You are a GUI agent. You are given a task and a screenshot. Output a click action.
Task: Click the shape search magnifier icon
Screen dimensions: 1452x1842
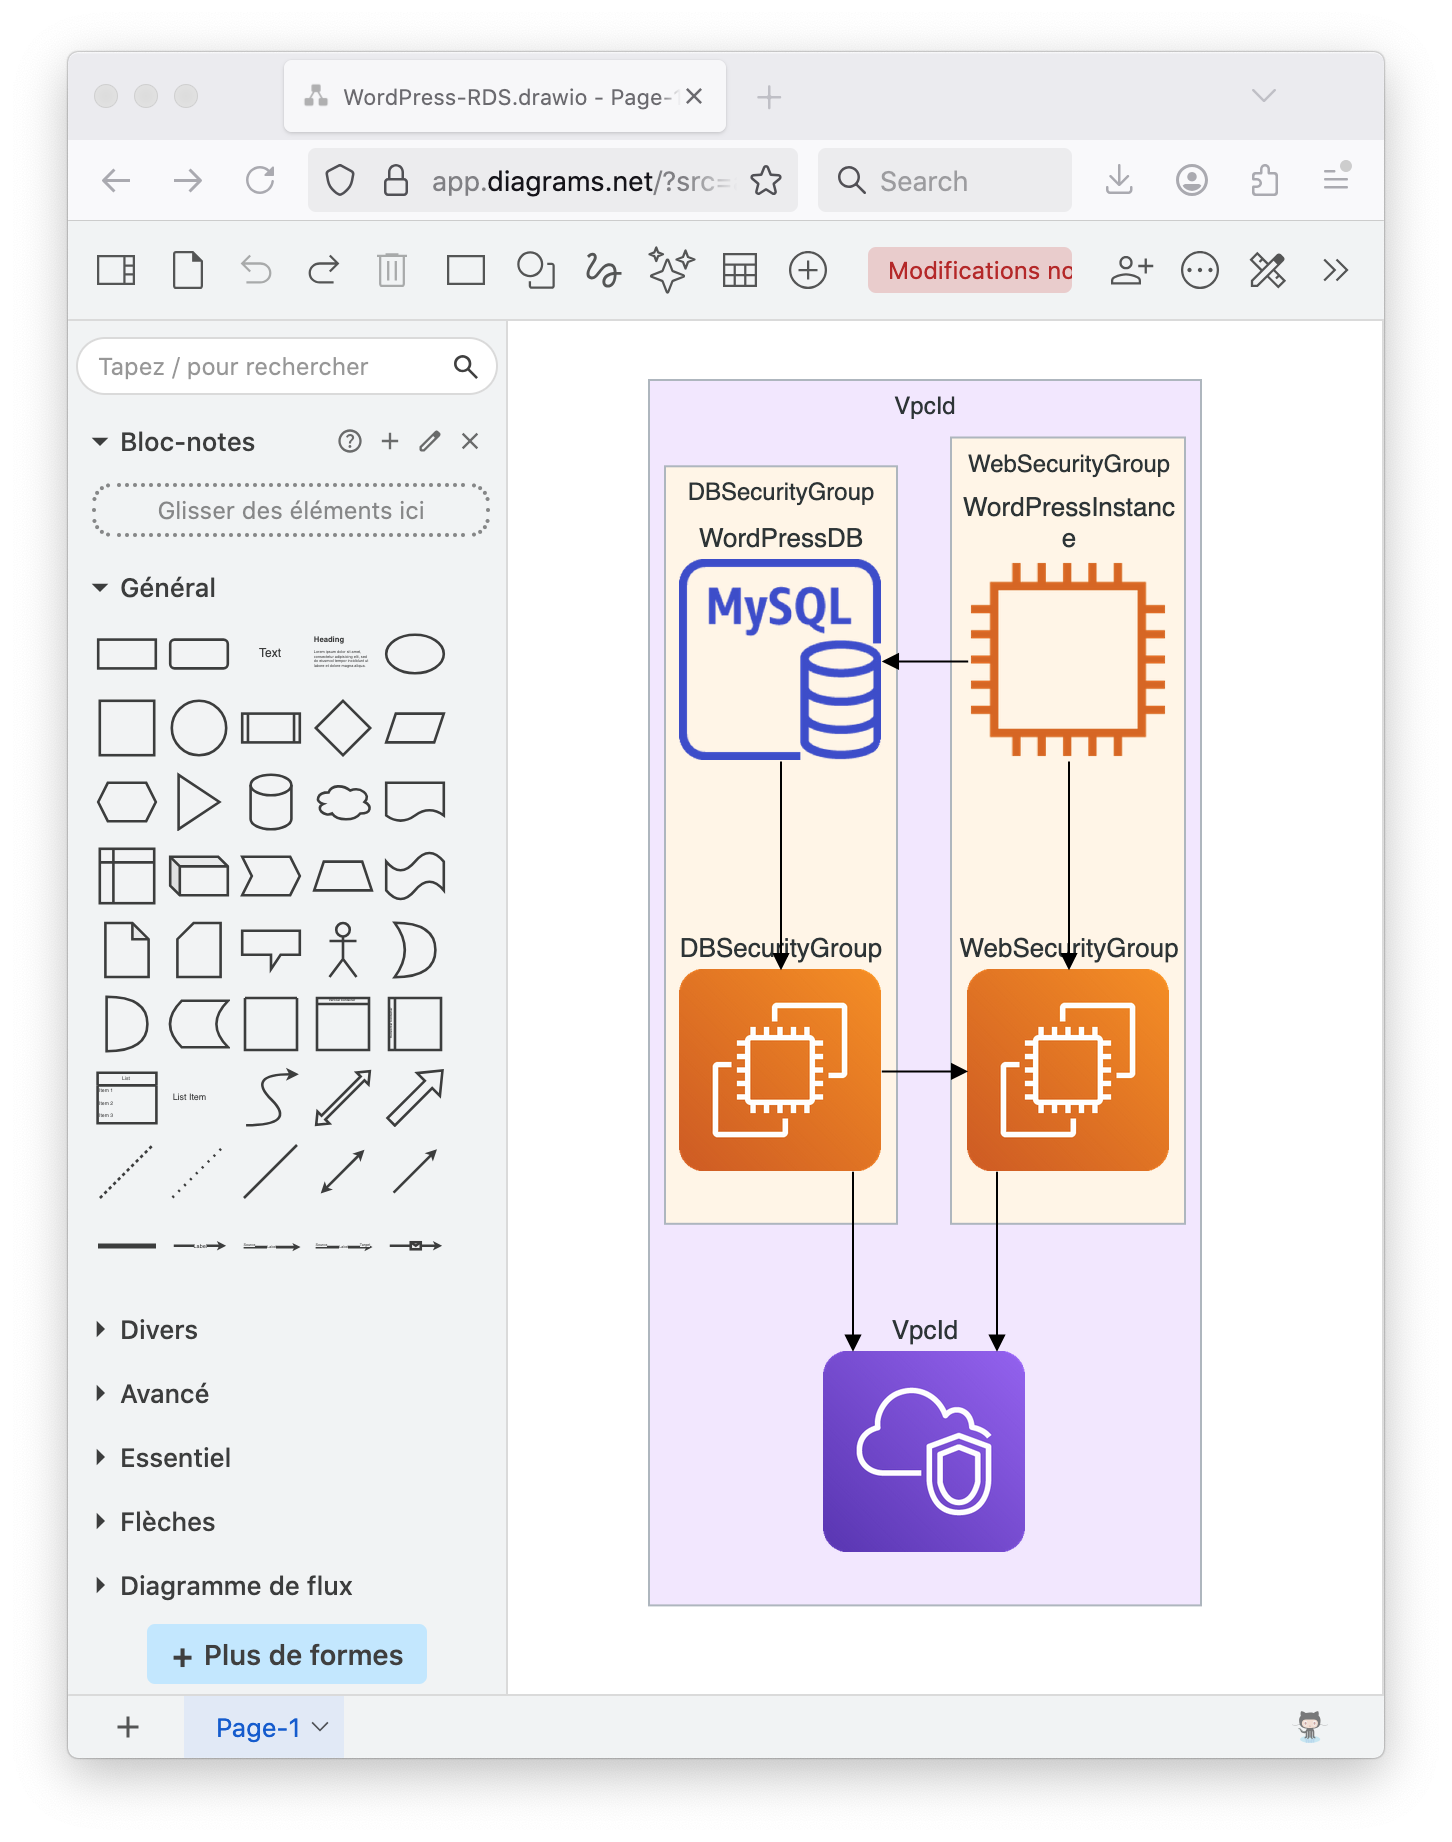[465, 366]
